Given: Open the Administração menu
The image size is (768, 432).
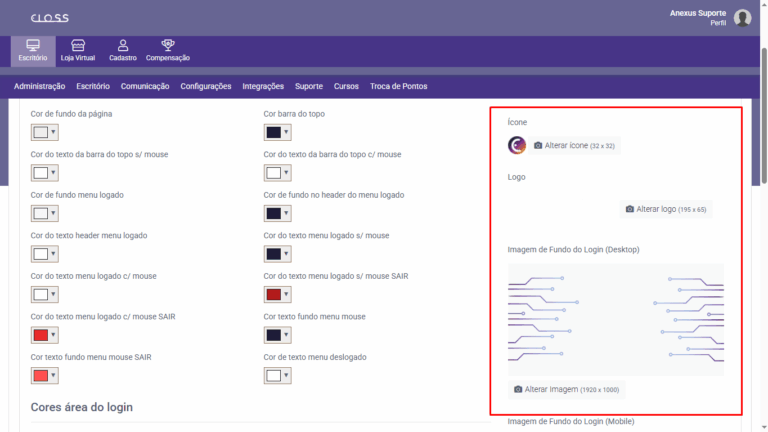Looking at the screenshot, I should tap(40, 87).
